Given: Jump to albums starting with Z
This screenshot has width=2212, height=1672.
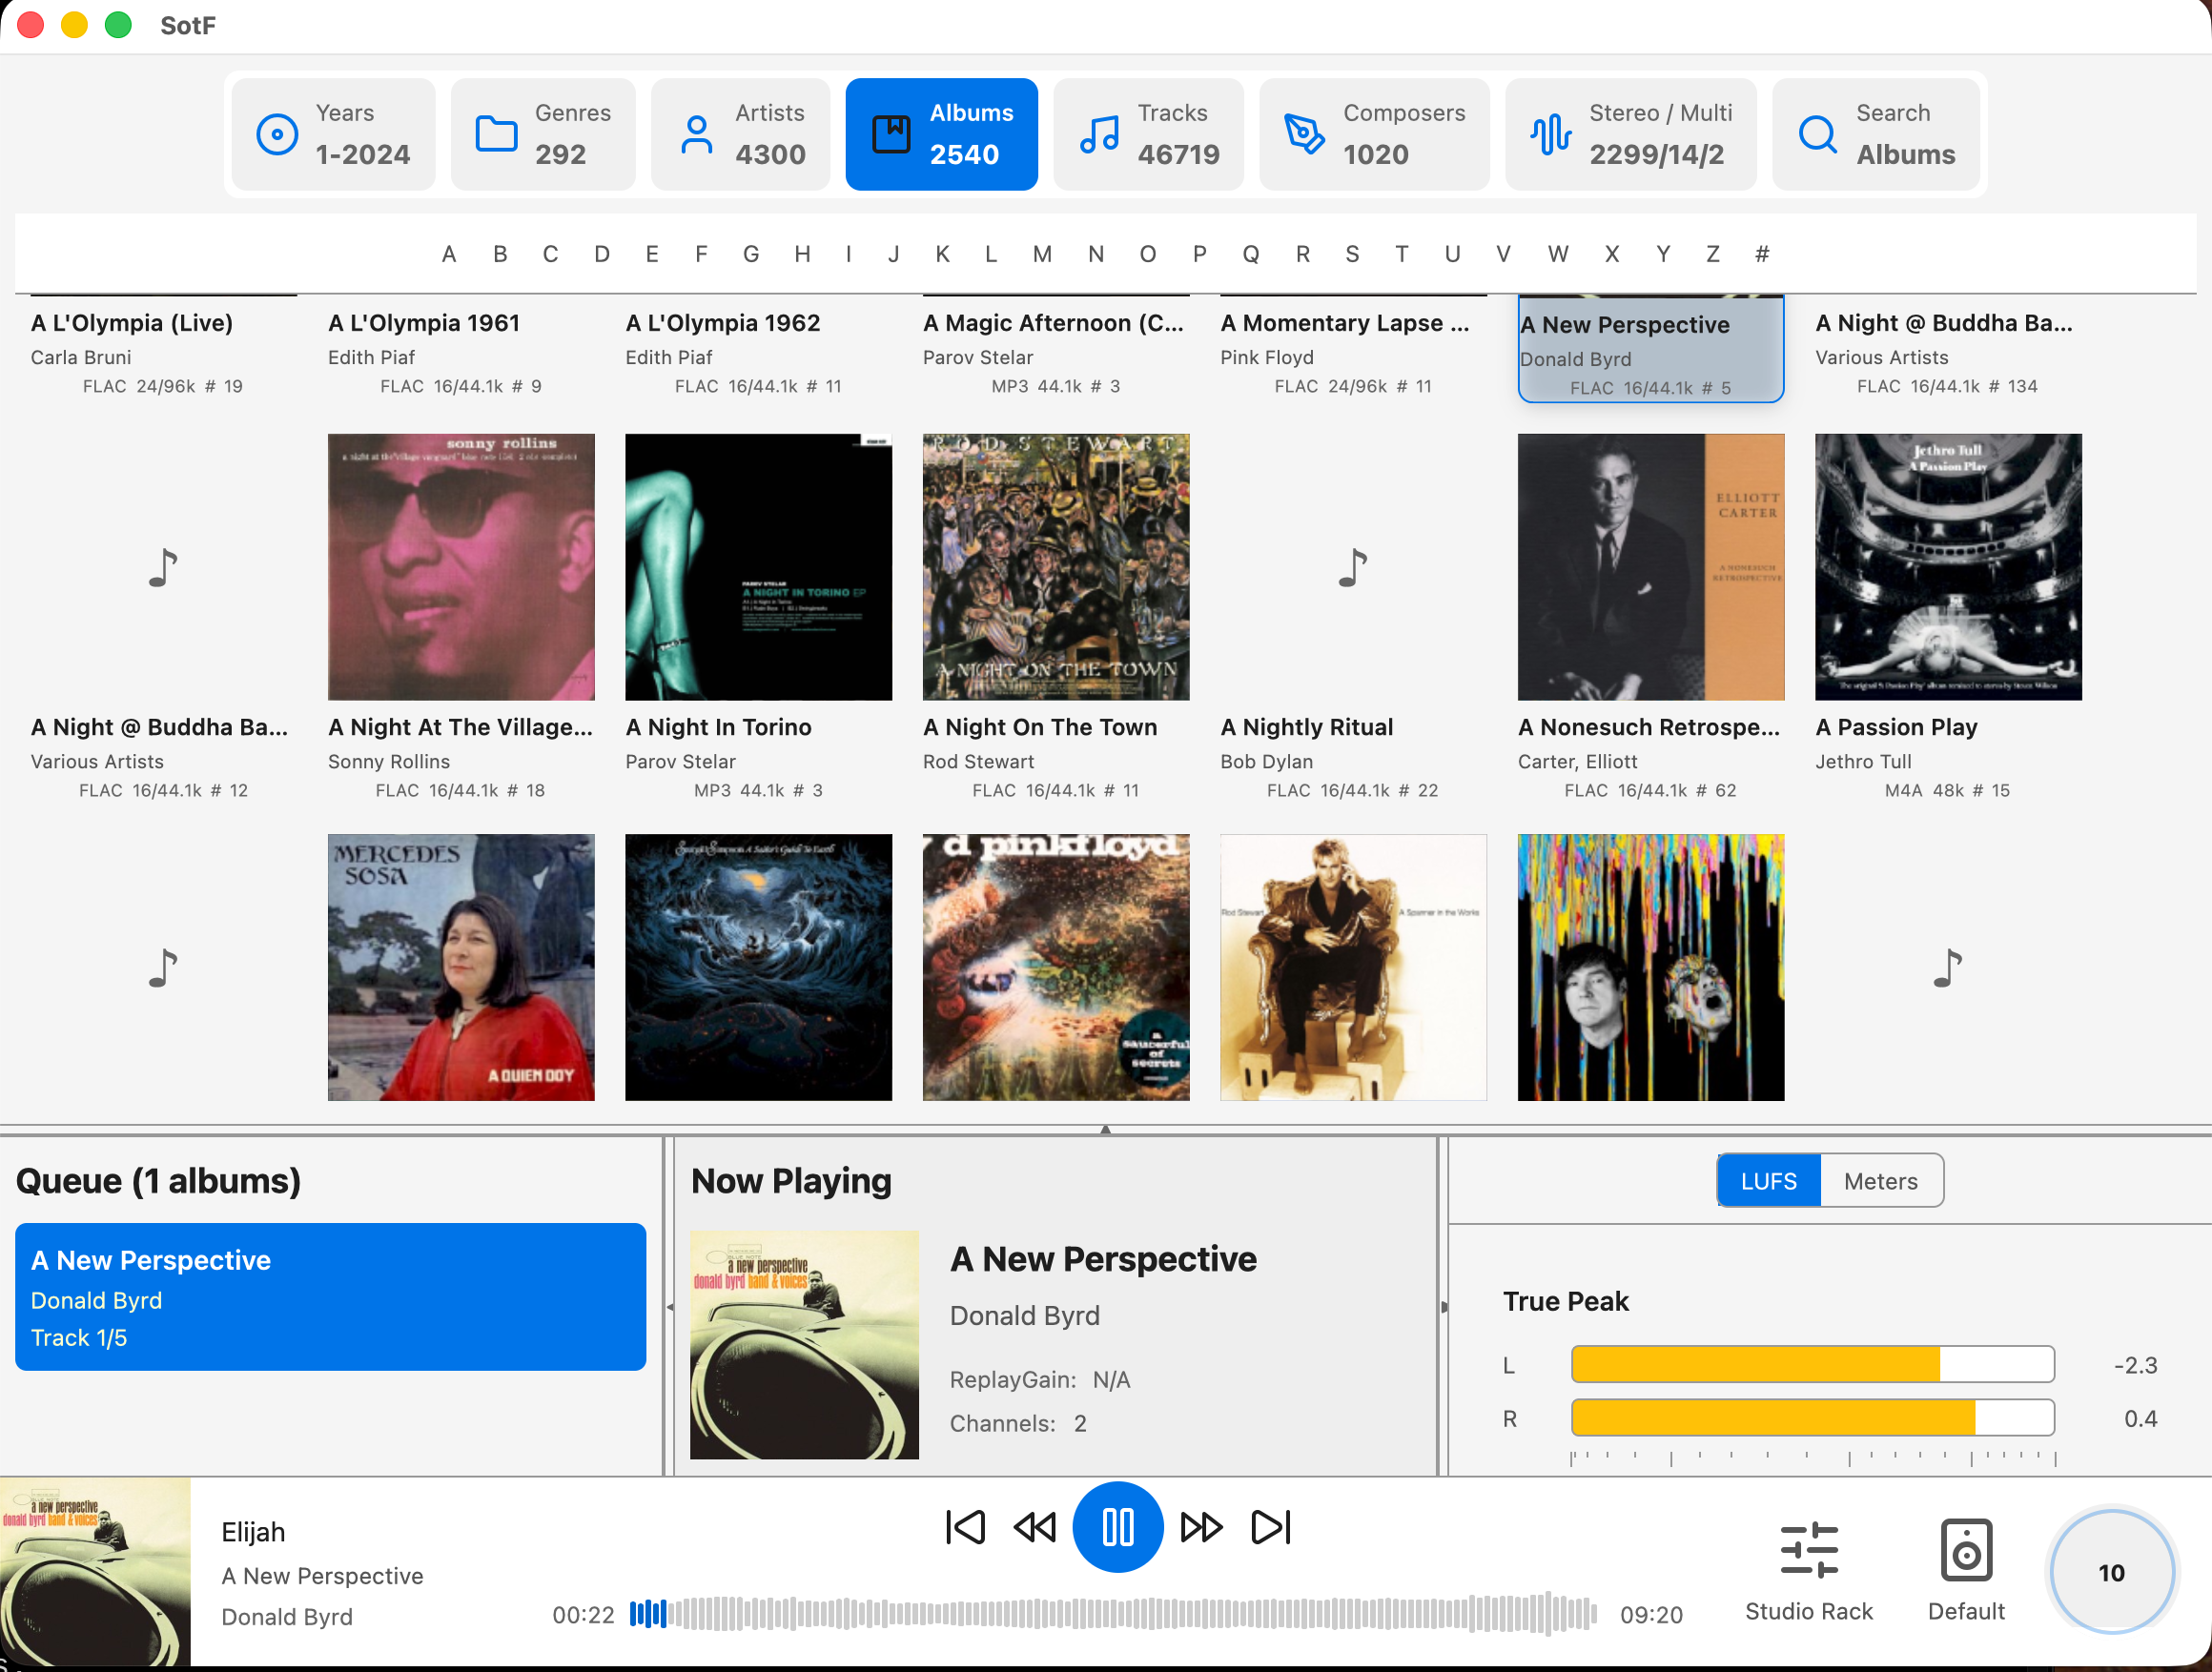Looking at the screenshot, I should pos(1712,254).
